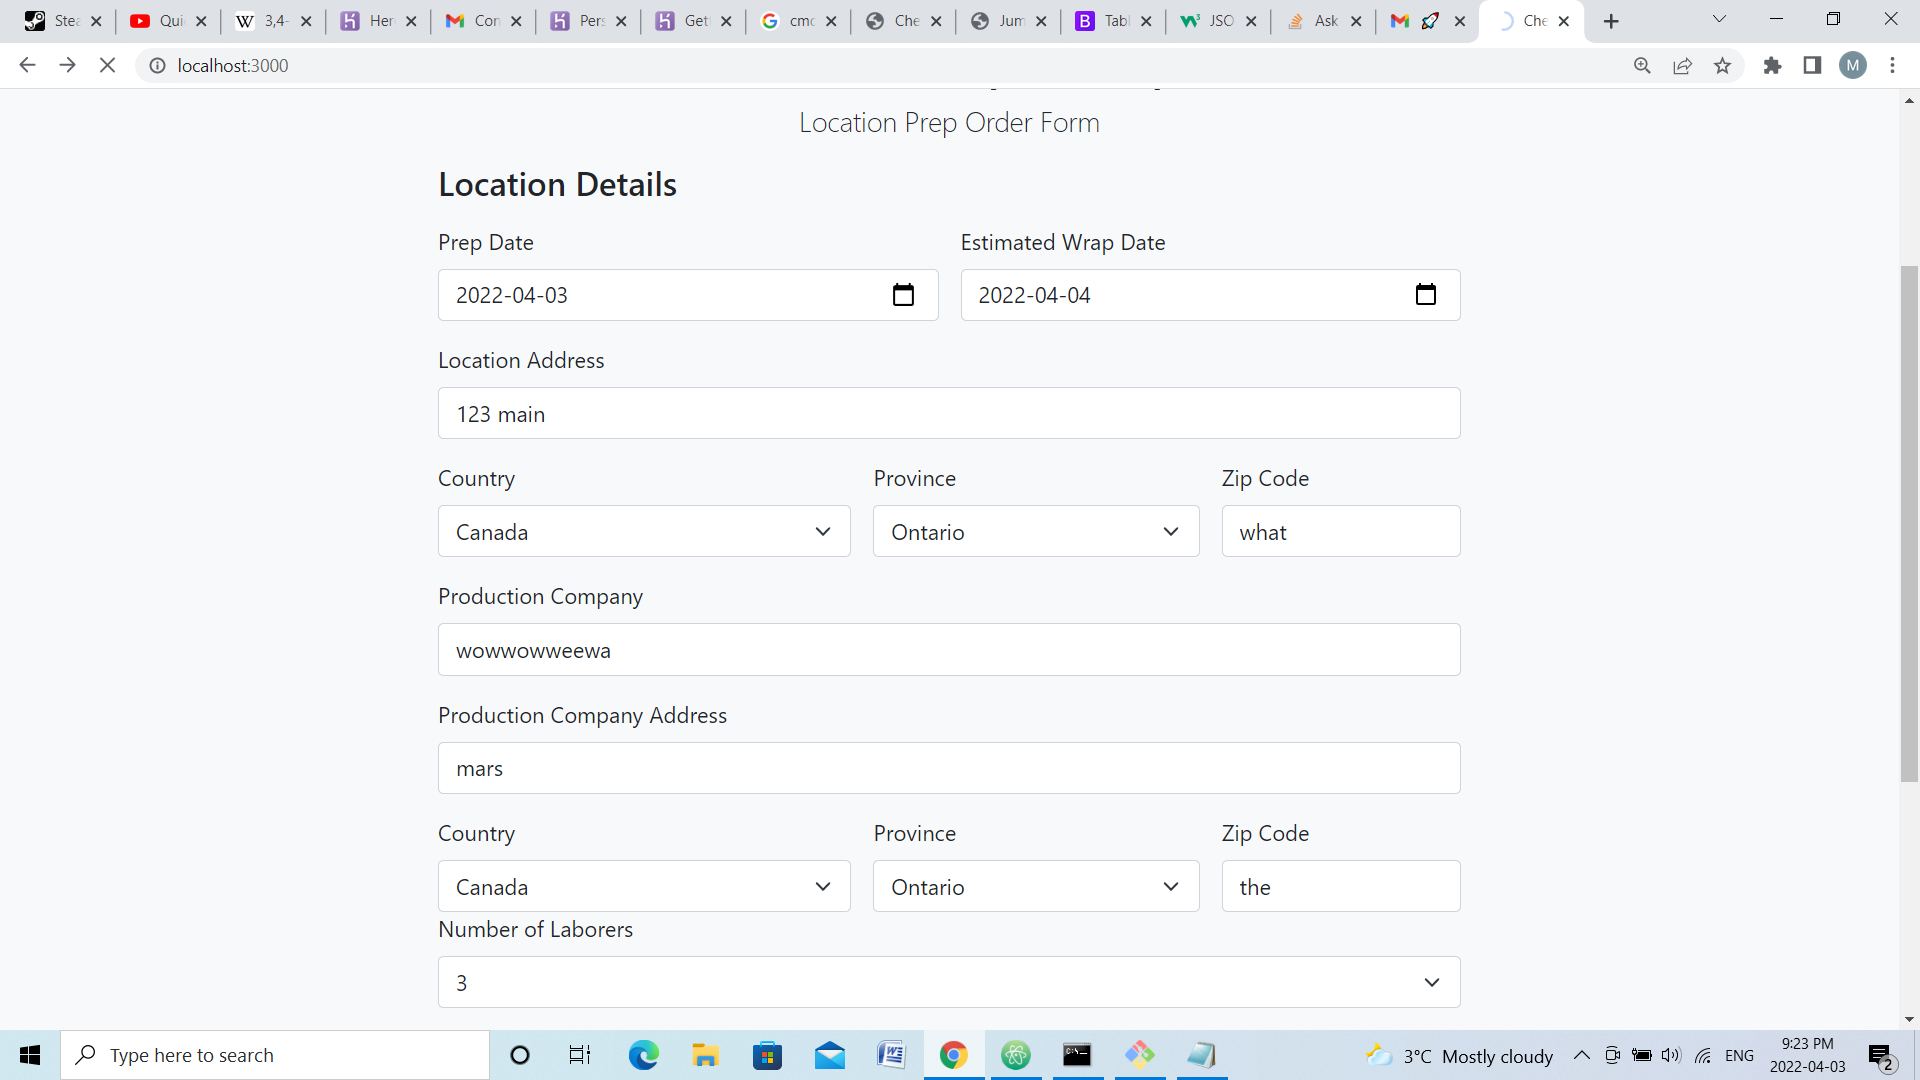This screenshot has height=1080, width=1920.
Task: Toggle the browser side panel icon
Action: click(x=1812, y=66)
